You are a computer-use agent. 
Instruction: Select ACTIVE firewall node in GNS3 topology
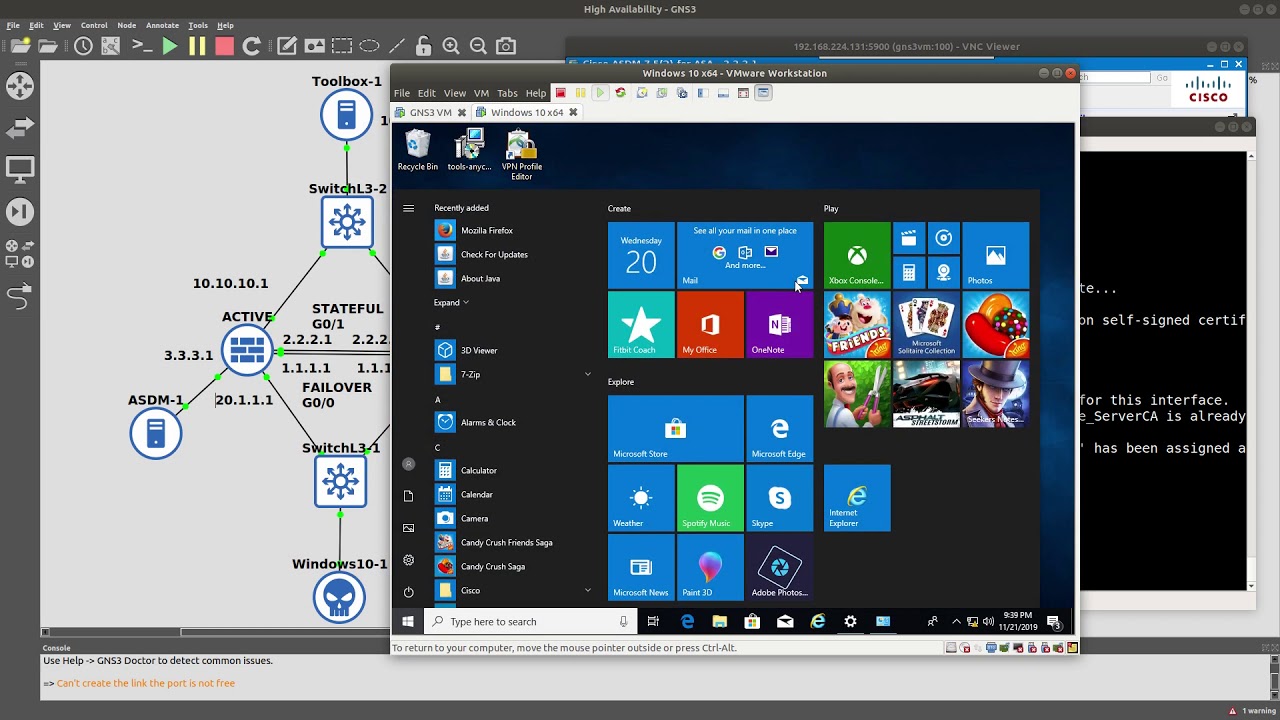pyautogui.click(x=247, y=350)
